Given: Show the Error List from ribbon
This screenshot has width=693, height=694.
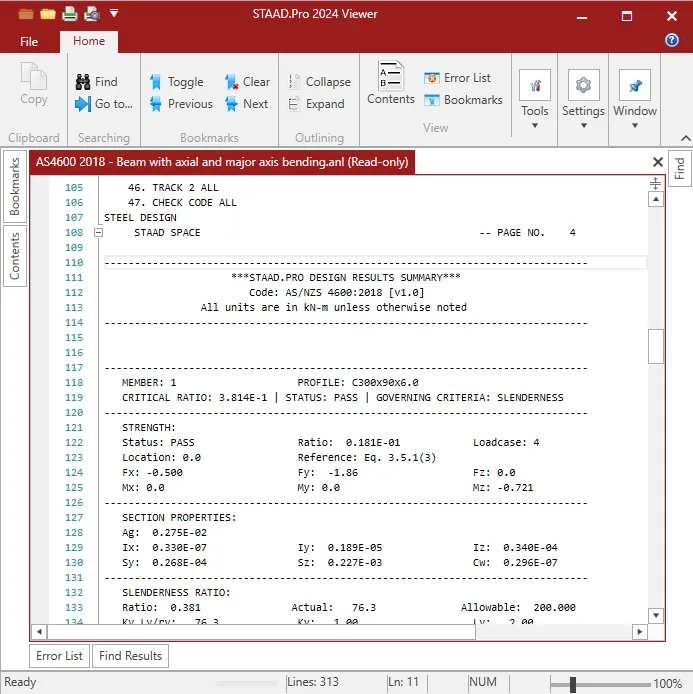Looking at the screenshot, I should (457, 78).
